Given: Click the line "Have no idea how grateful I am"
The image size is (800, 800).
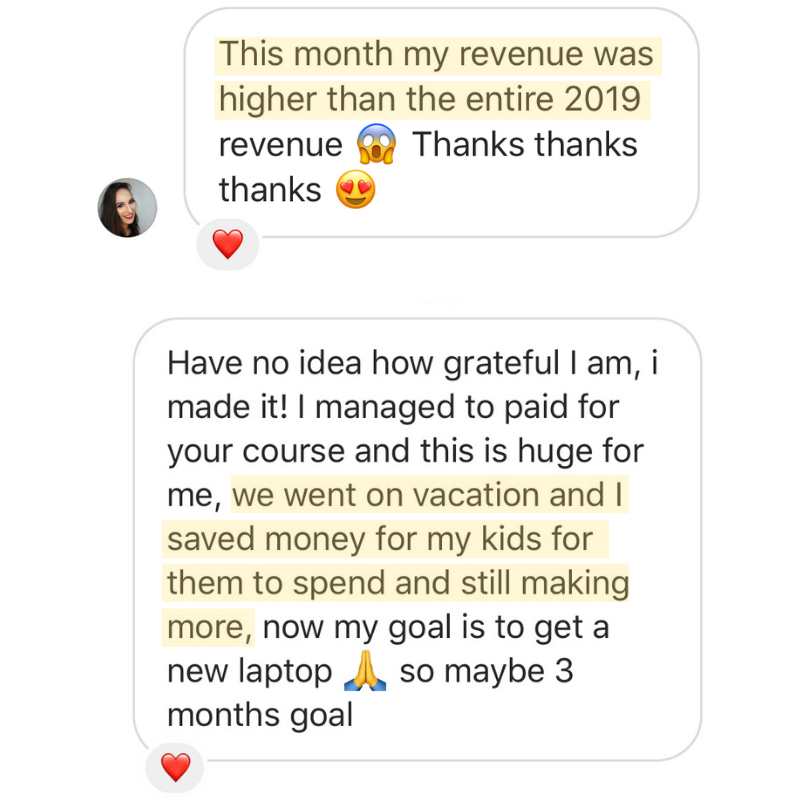Looking at the screenshot, I should (x=404, y=365).
